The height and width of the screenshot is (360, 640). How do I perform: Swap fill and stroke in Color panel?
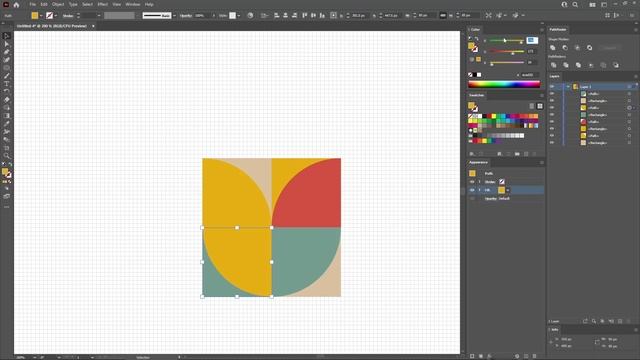point(476,39)
